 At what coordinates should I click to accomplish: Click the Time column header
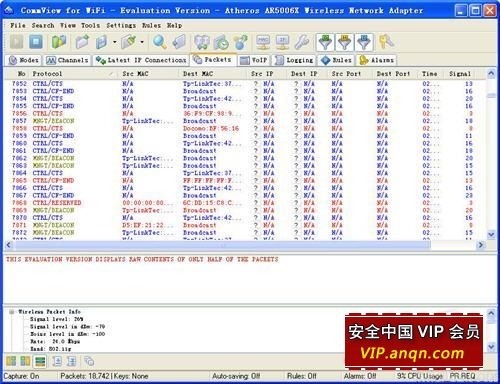point(431,74)
